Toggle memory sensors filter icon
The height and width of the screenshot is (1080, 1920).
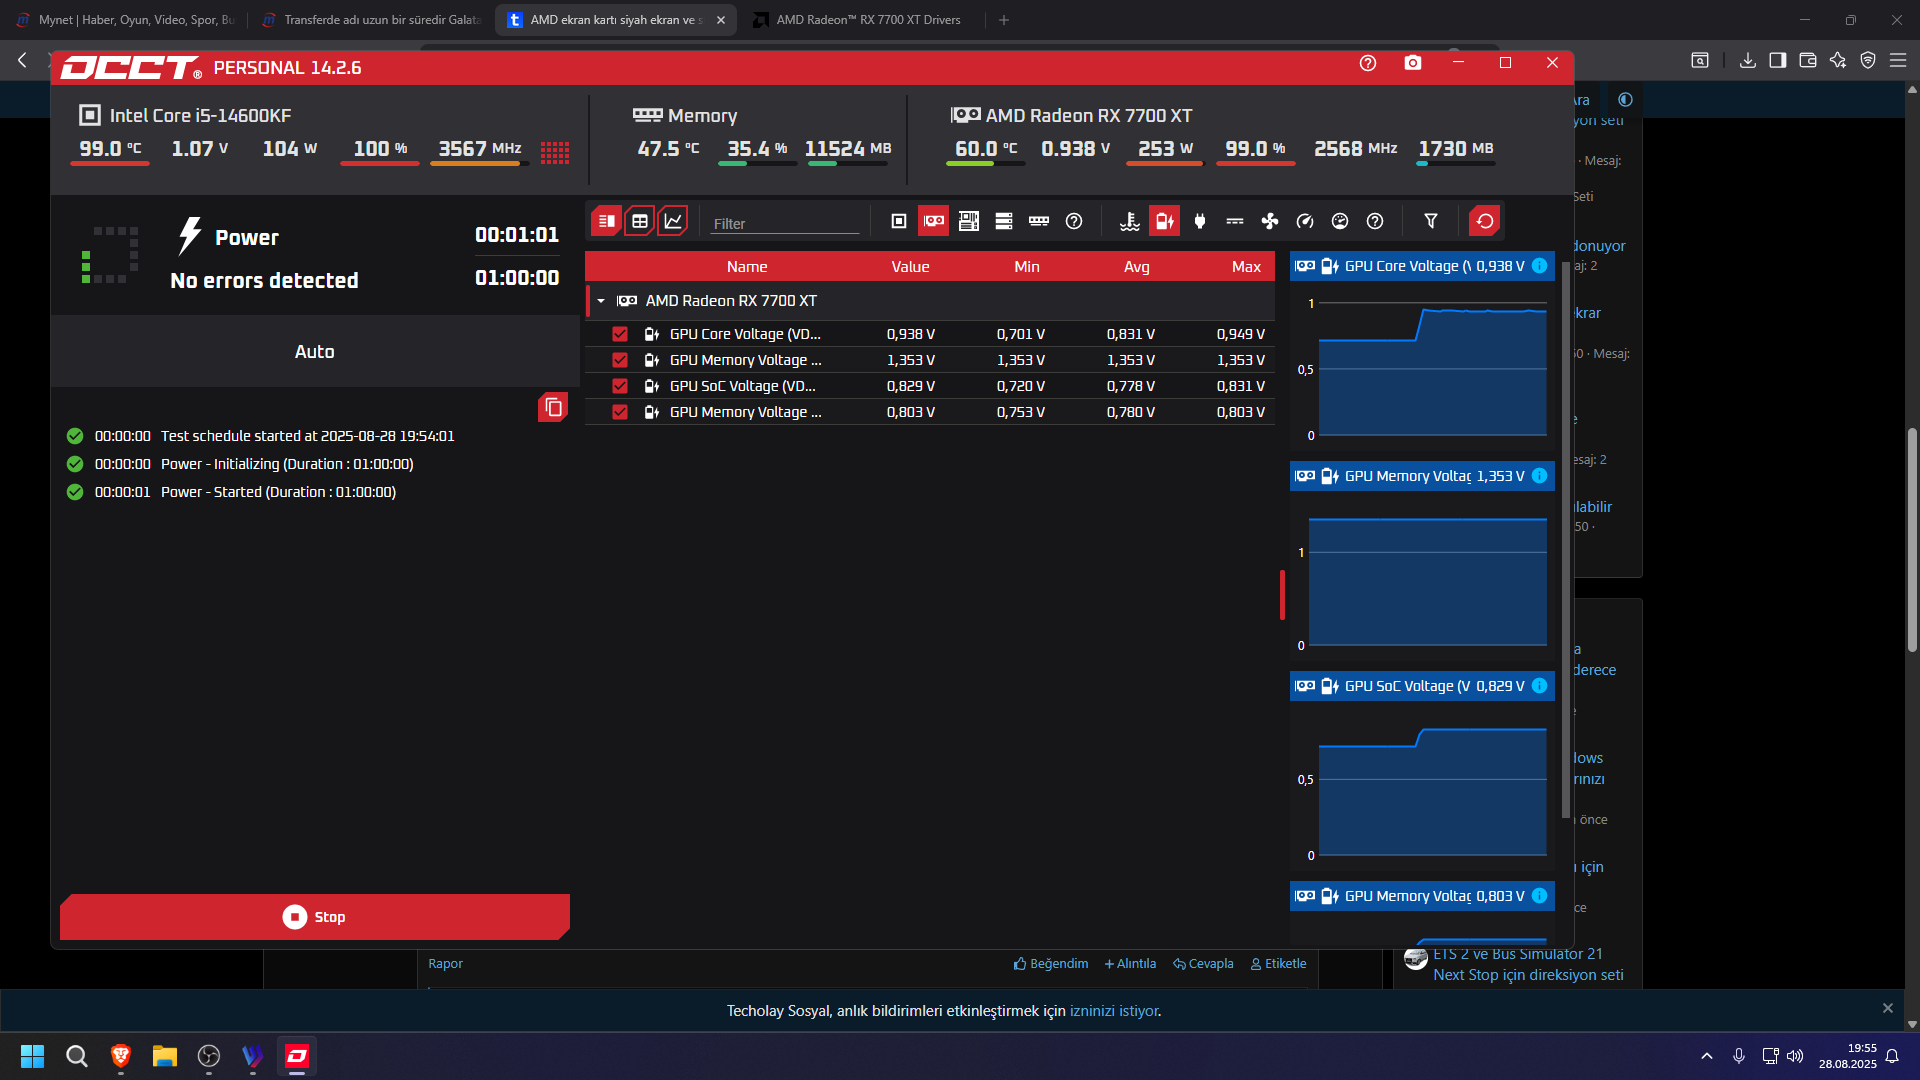(1039, 221)
